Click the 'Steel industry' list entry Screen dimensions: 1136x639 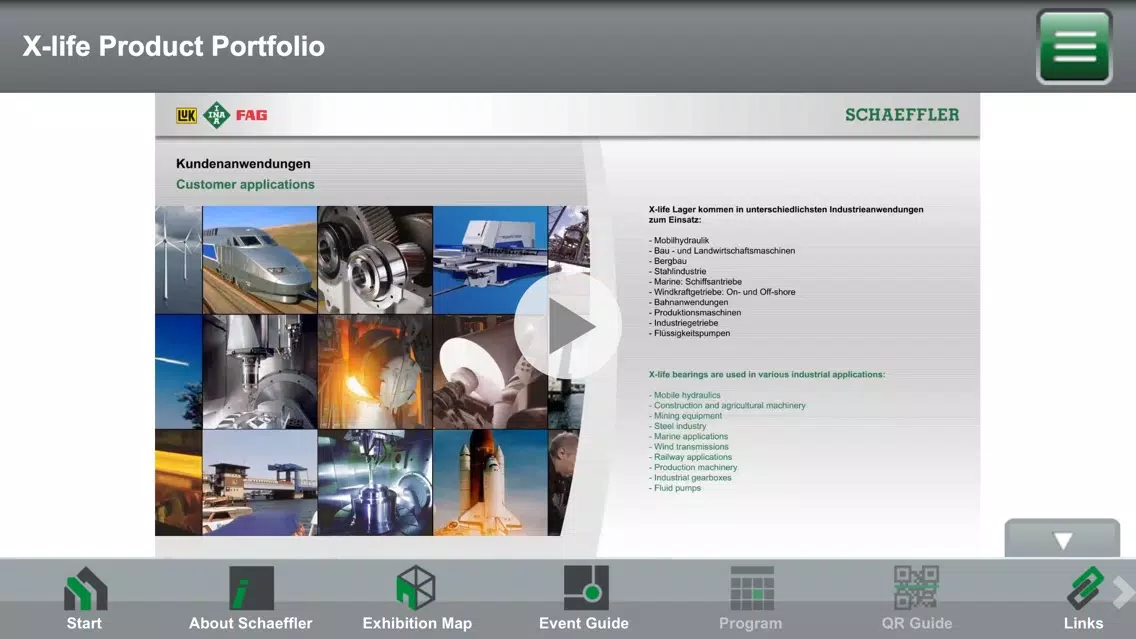[x=677, y=426]
